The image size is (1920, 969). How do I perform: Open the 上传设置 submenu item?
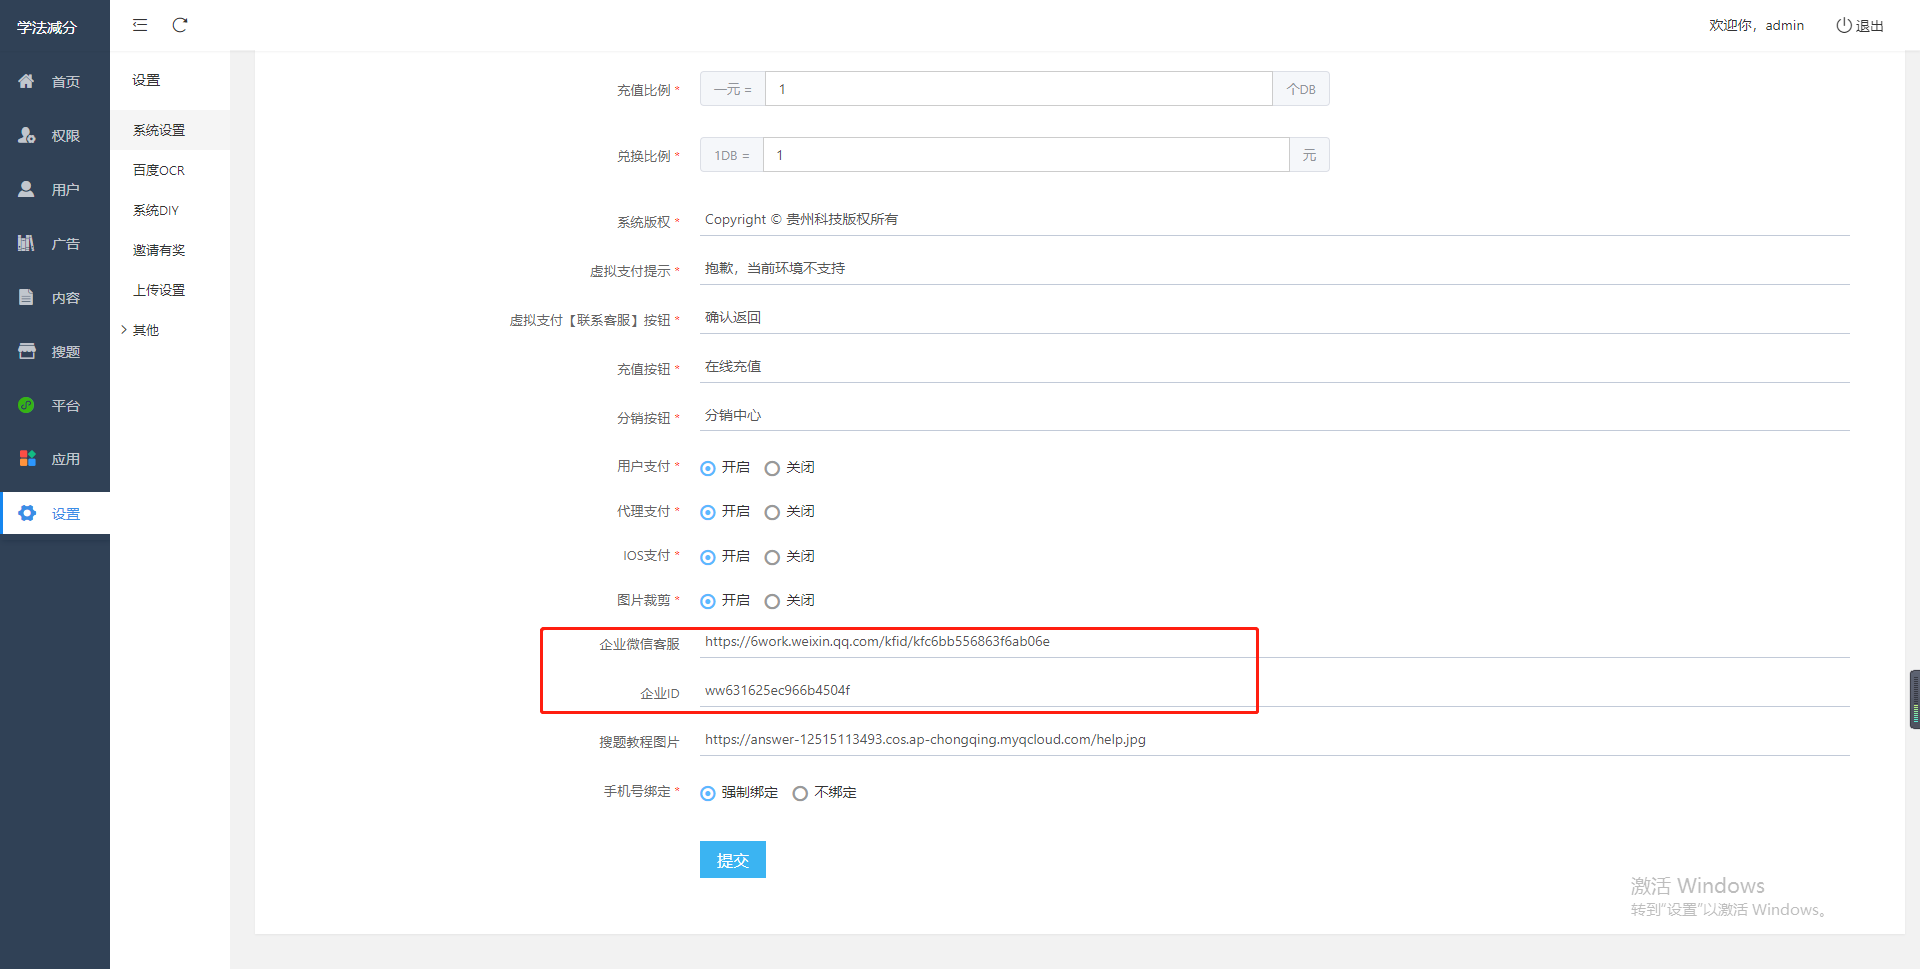tap(170, 290)
